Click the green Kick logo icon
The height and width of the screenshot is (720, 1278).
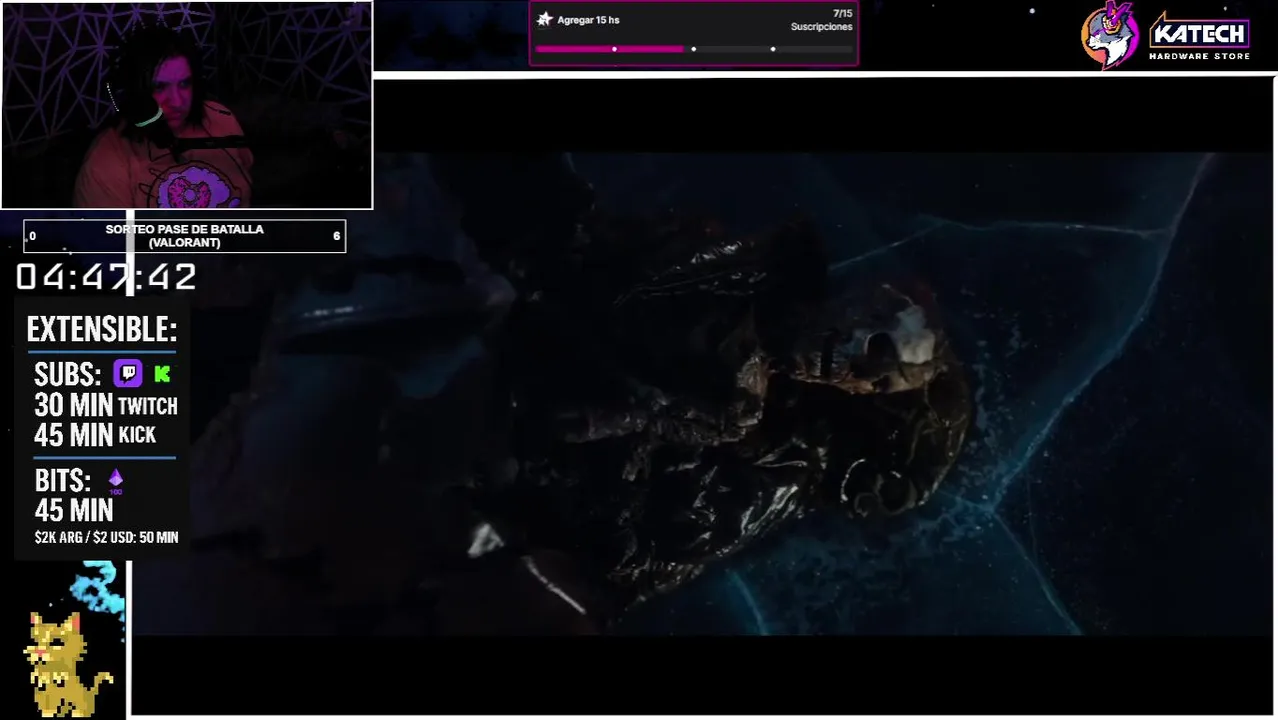pos(162,374)
